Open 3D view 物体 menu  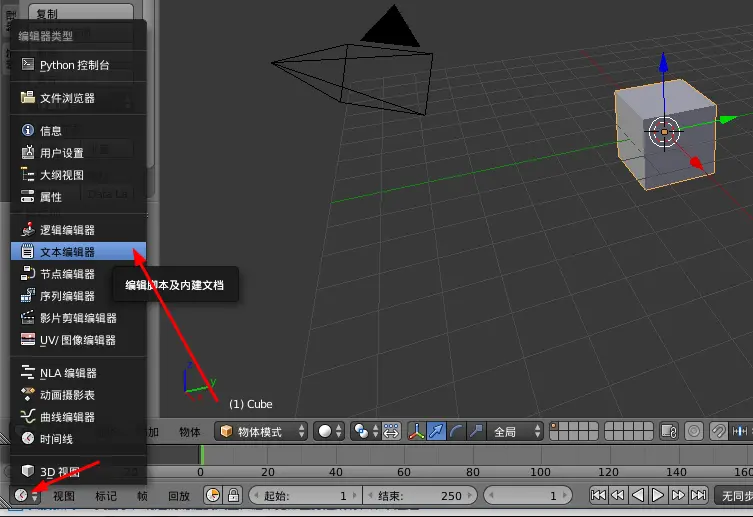pos(190,432)
